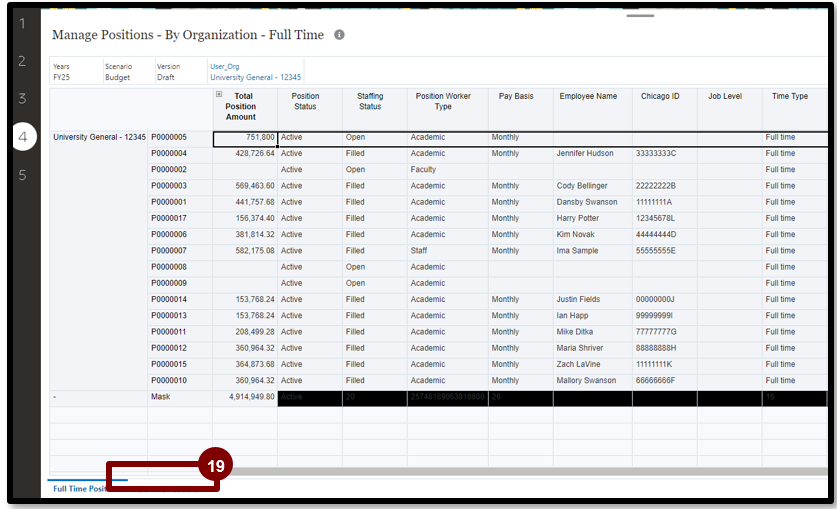
Task: Click the Years FY25 point-of-view field
Action: click(x=76, y=72)
